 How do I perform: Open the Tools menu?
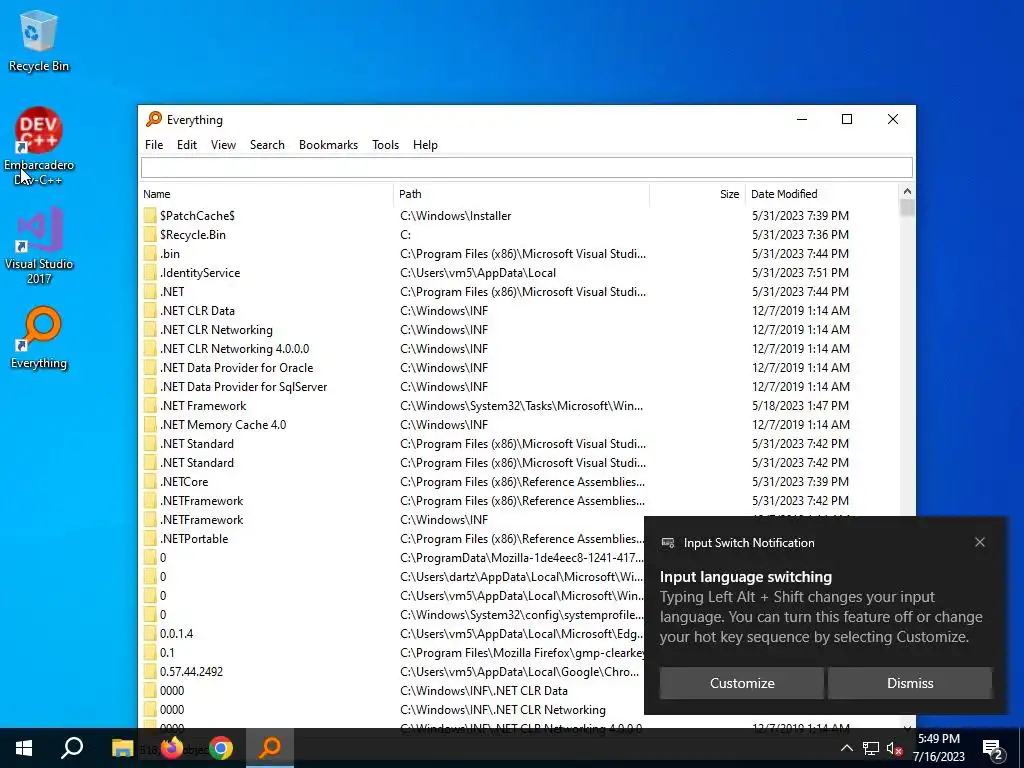385,145
